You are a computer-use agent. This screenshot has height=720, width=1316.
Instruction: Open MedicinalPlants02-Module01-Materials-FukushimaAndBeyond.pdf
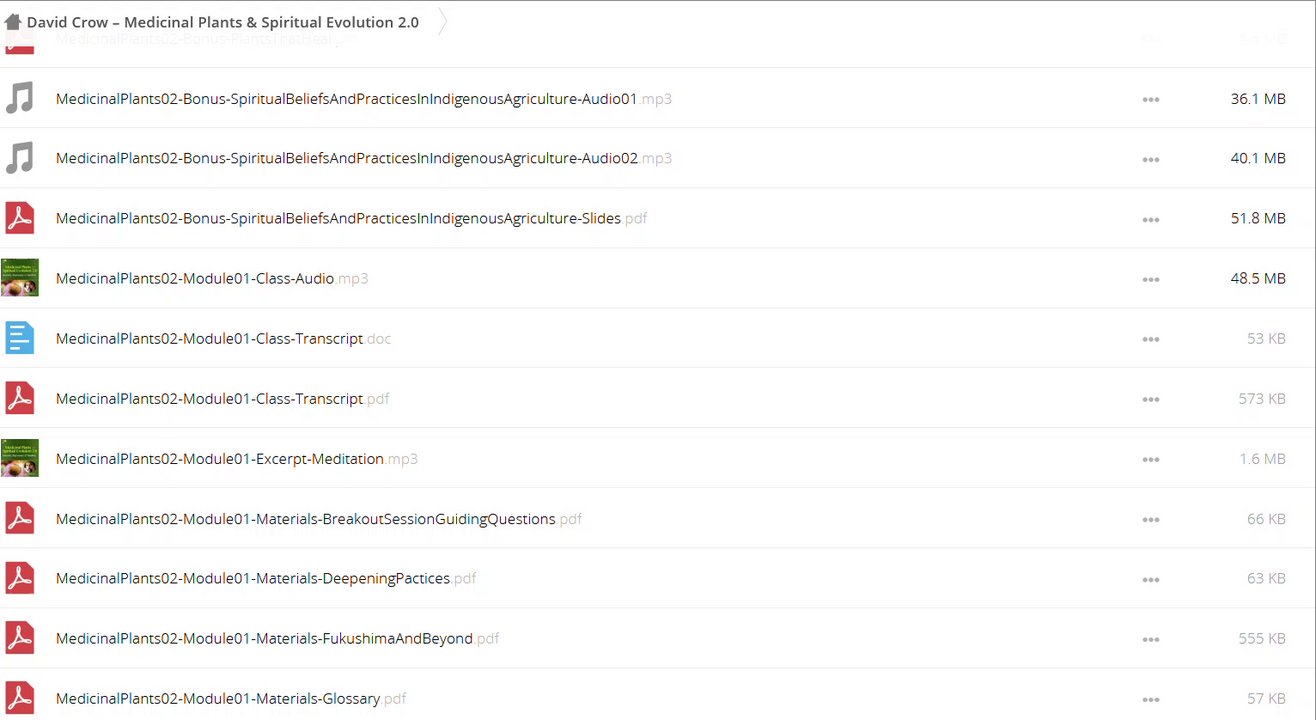click(277, 638)
